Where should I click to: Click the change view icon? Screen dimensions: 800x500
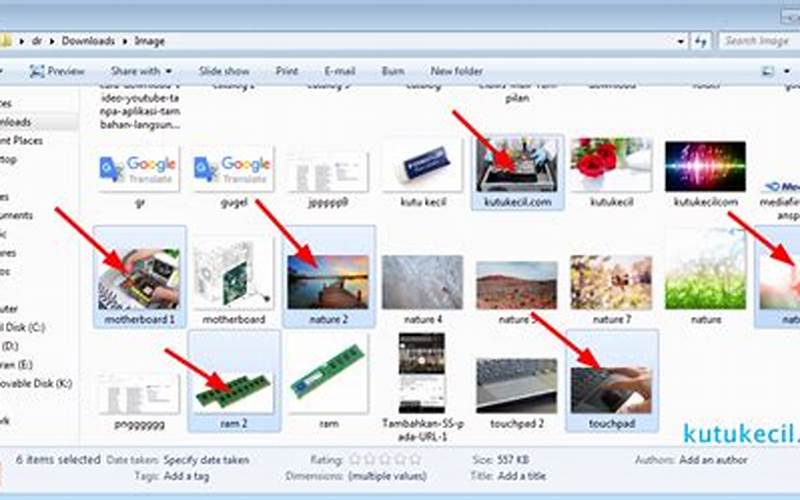(767, 71)
